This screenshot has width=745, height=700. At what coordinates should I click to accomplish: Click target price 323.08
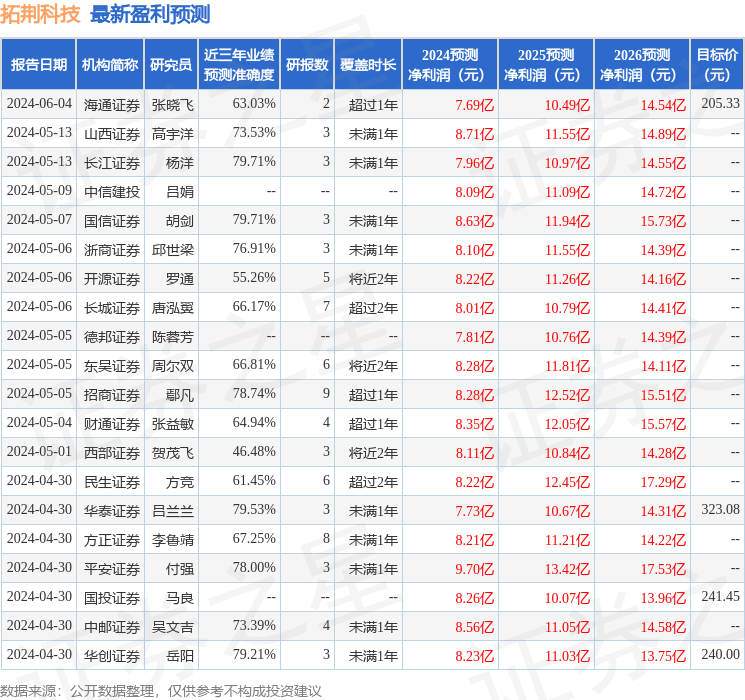click(x=720, y=509)
